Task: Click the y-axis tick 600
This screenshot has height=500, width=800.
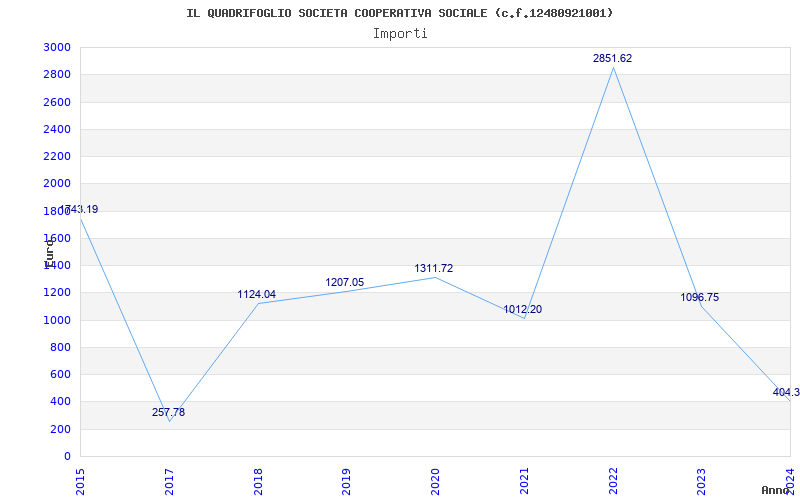Action: [x=61, y=374]
